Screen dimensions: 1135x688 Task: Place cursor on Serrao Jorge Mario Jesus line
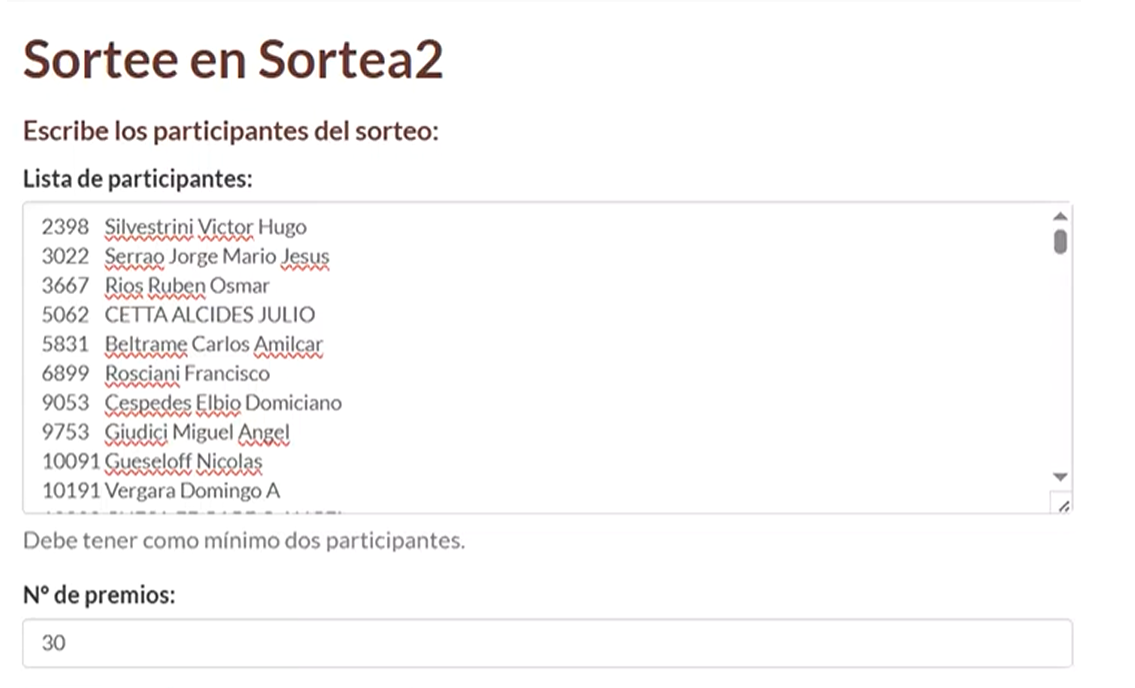(x=185, y=256)
